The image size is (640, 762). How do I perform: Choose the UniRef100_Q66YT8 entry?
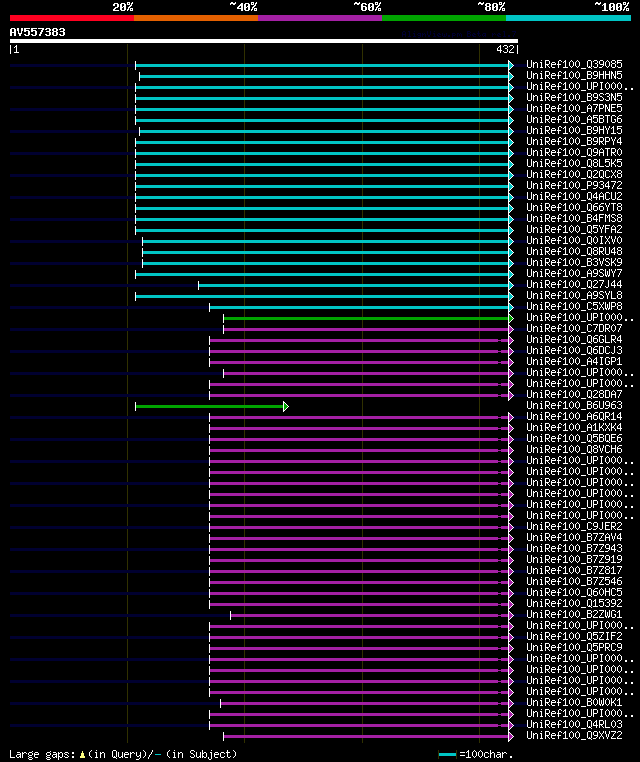coord(574,208)
